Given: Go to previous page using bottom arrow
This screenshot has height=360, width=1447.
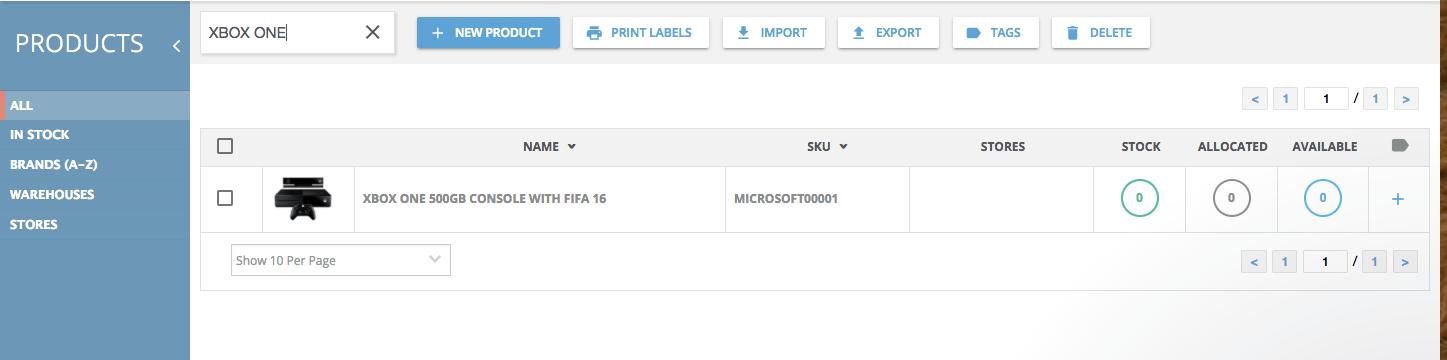Looking at the screenshot, I should pyautogui.click(x=1254, y=262).
